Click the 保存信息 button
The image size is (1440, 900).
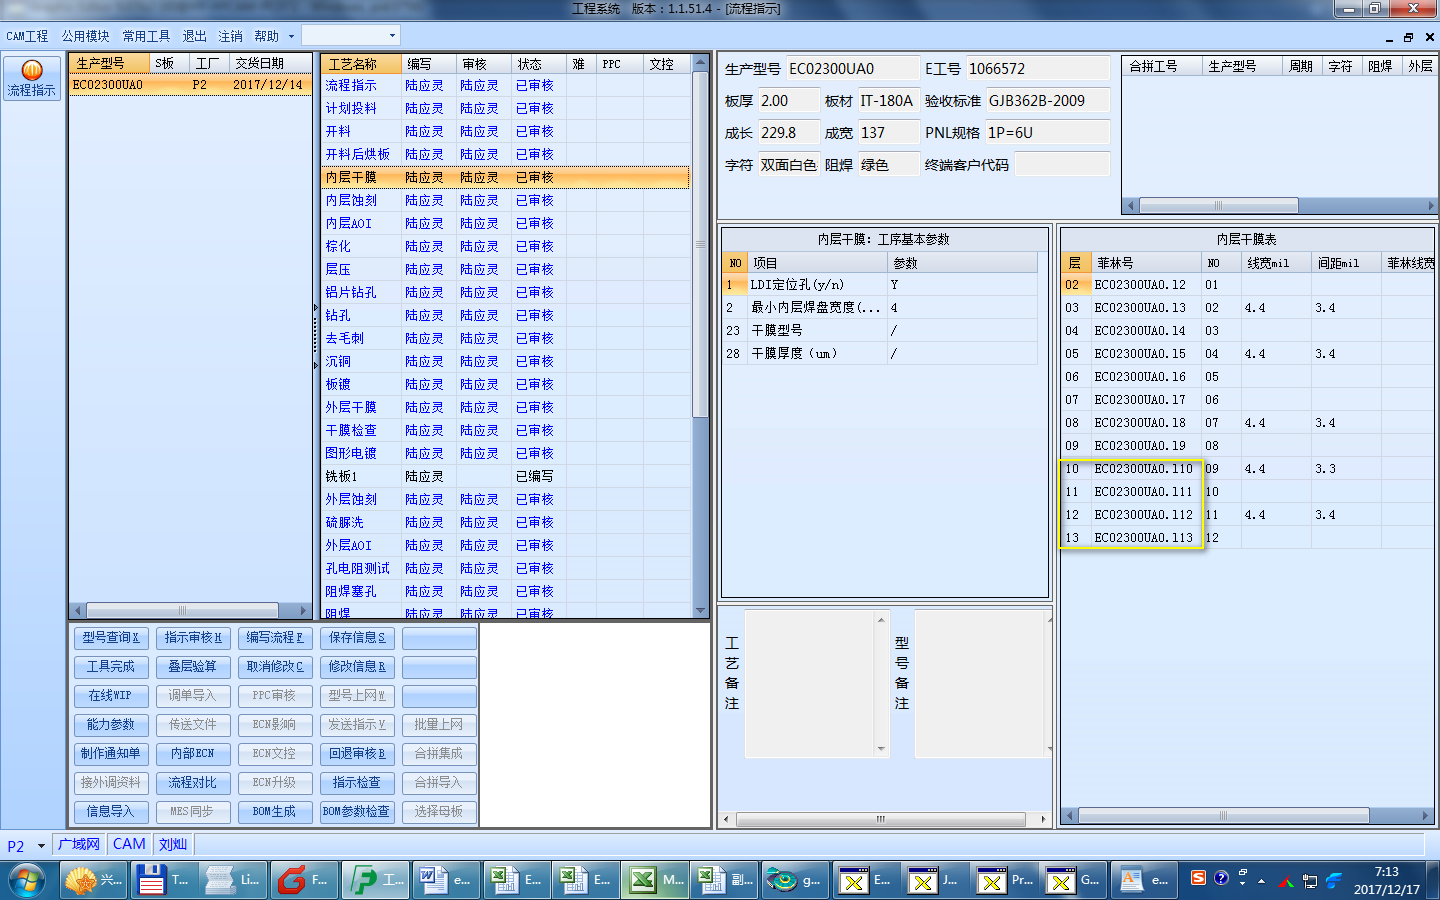point(357,638)
